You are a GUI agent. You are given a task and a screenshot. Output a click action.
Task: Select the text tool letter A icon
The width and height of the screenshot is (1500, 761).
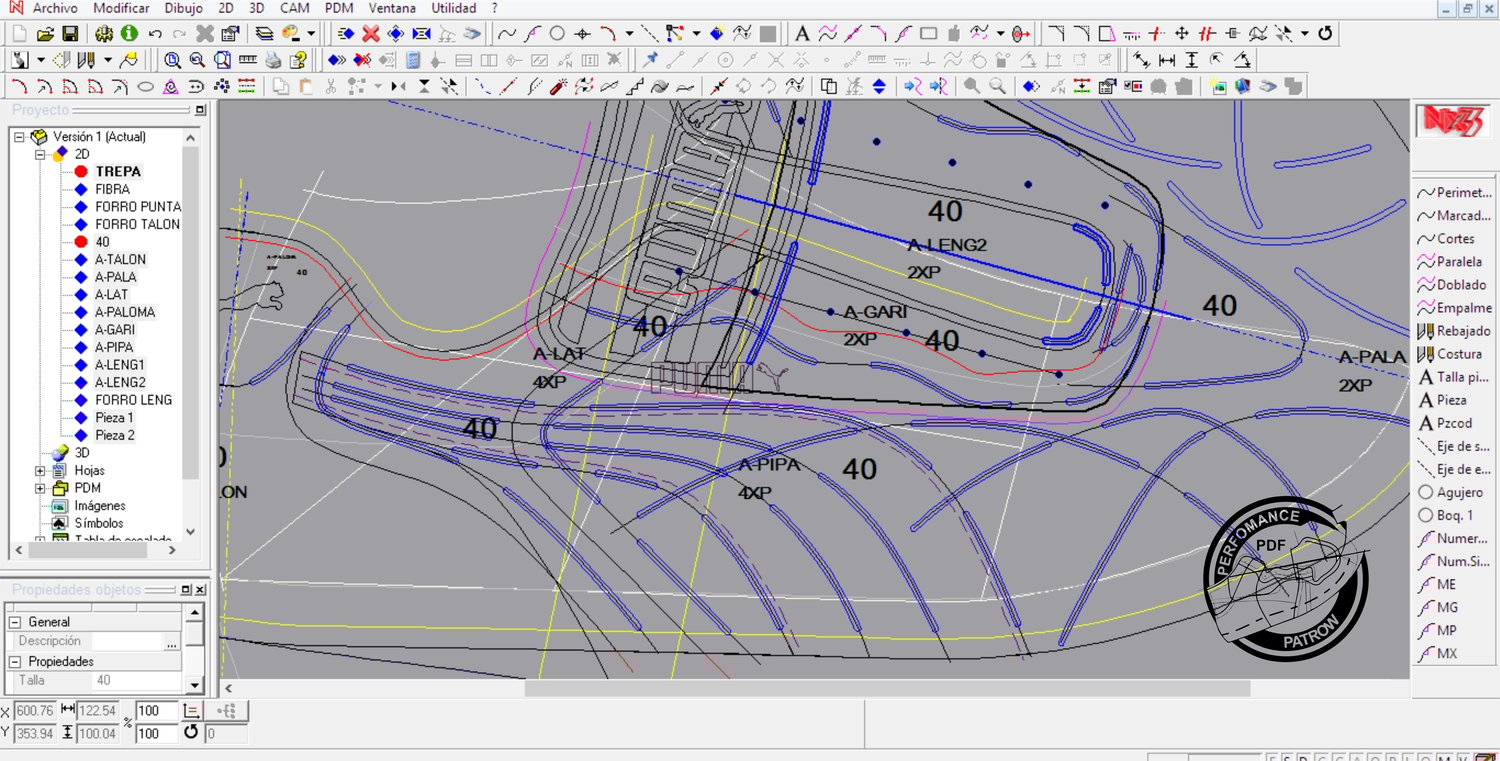[x=802, y=33]
